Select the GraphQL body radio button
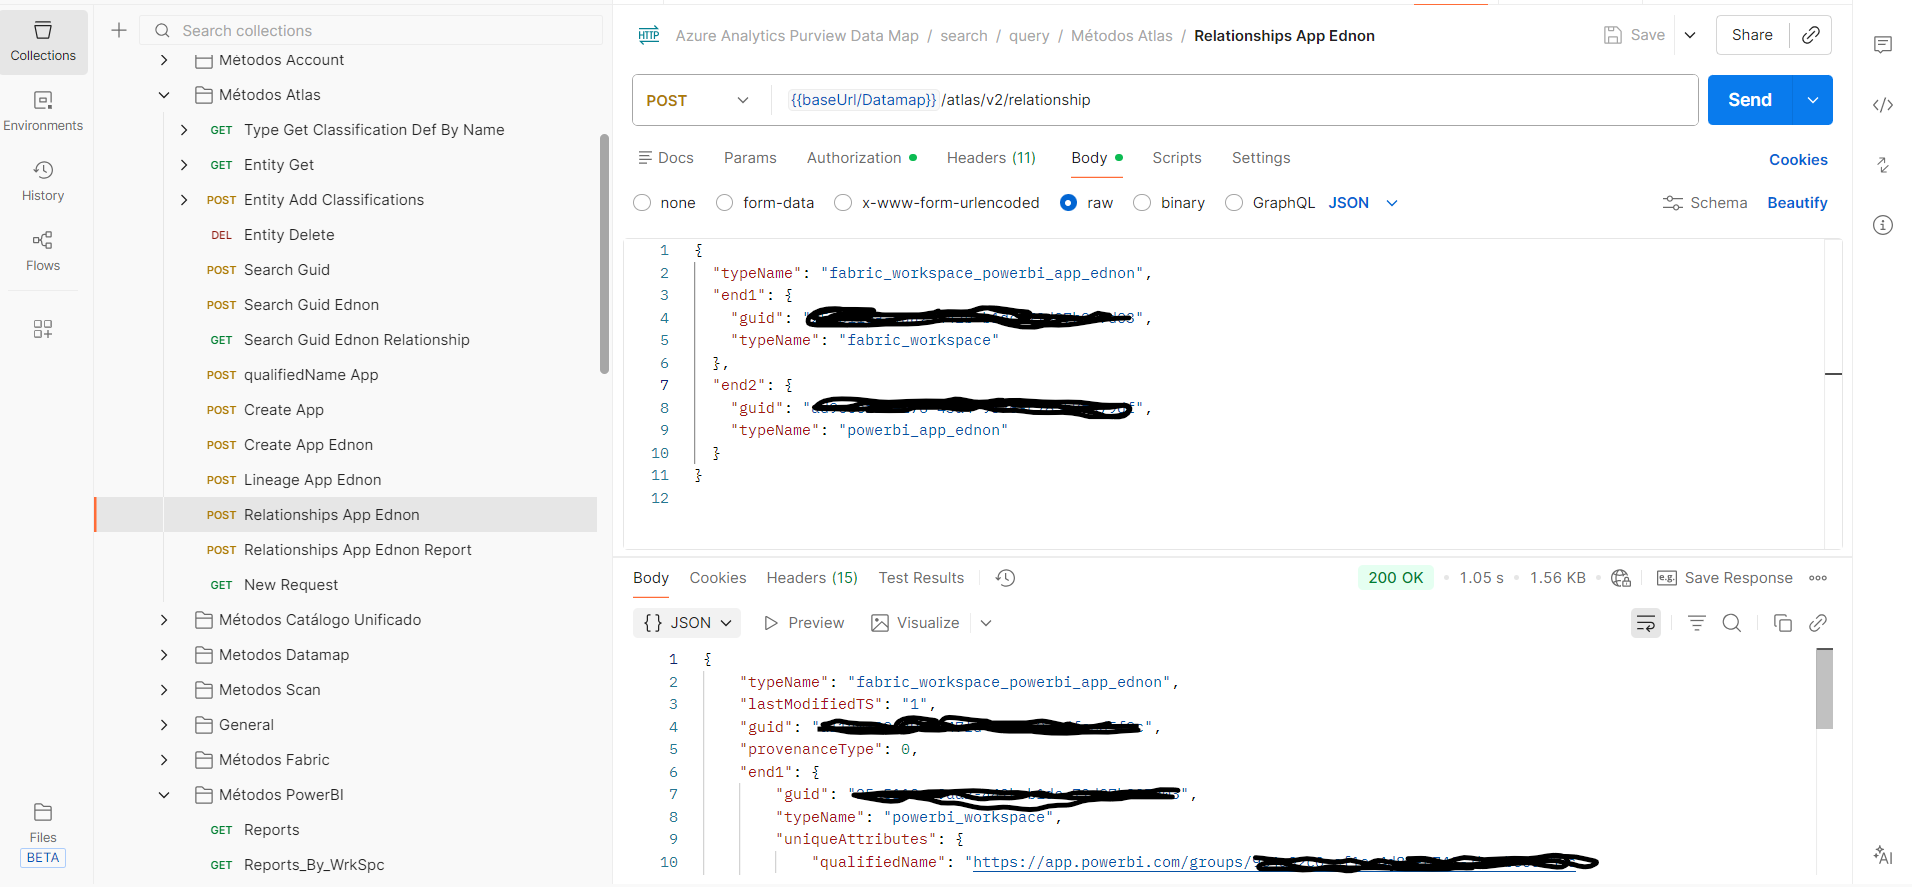 coord(1234,203)
